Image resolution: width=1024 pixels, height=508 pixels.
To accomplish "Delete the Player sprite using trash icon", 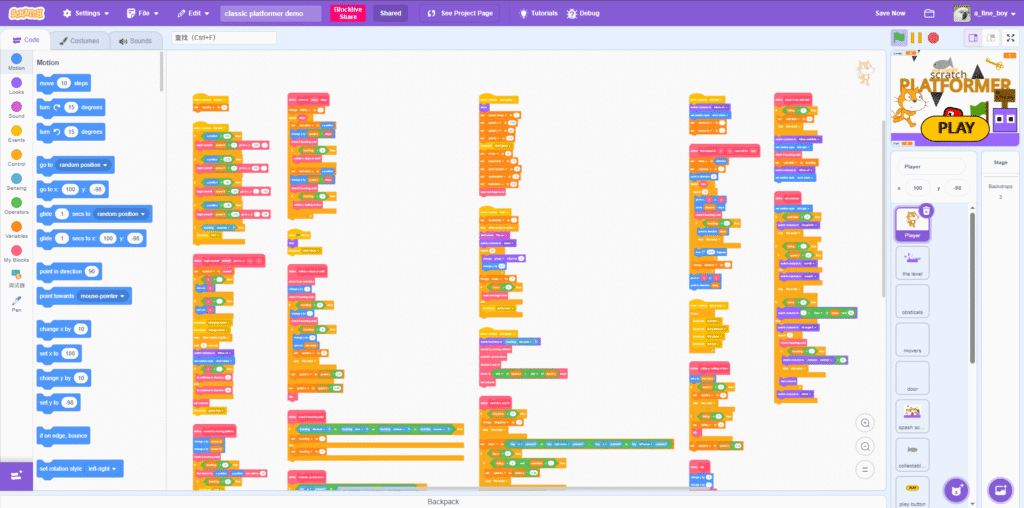I will pos(926,210).
